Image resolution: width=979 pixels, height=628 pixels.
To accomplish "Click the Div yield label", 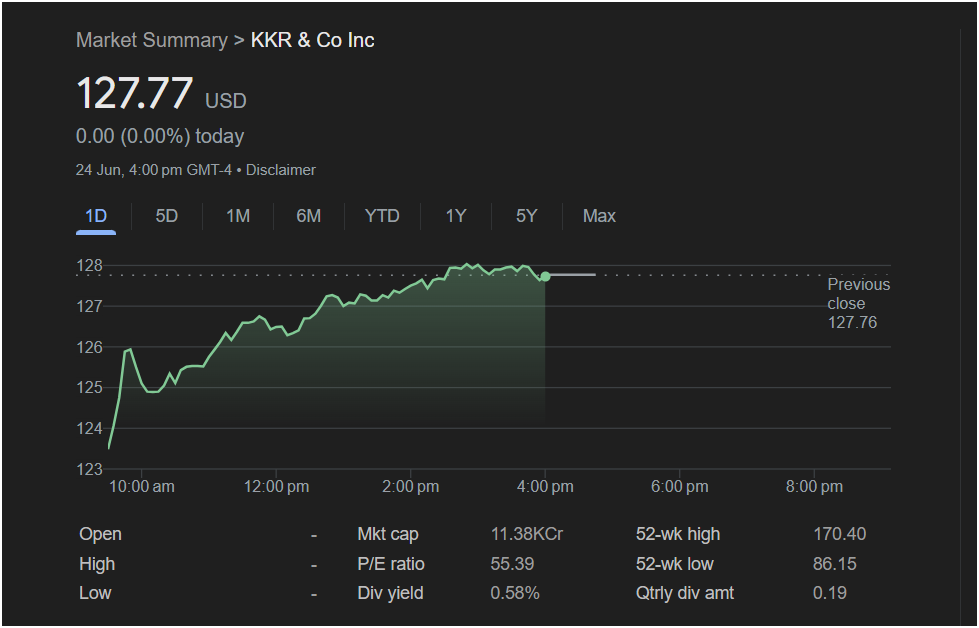I will pos(390,593).
